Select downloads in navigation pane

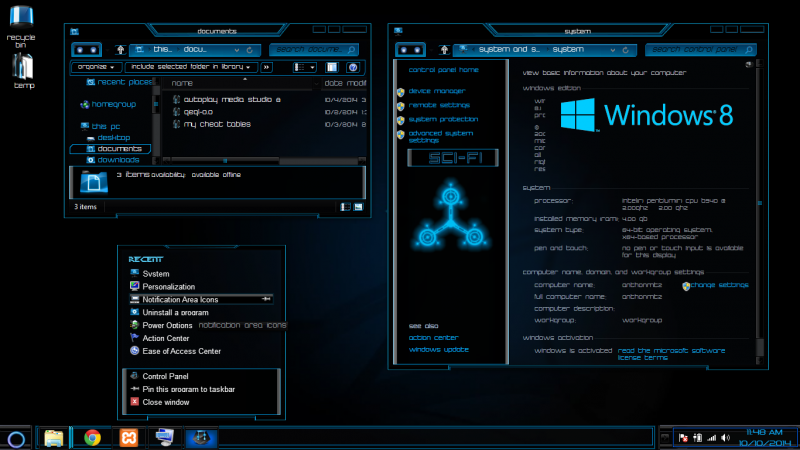coord(113,160)
